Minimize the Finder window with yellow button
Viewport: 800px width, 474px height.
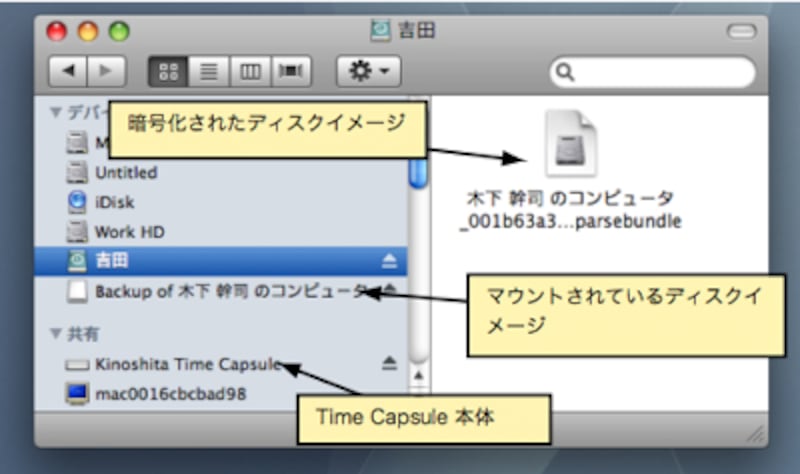click(x=88, y=31)
